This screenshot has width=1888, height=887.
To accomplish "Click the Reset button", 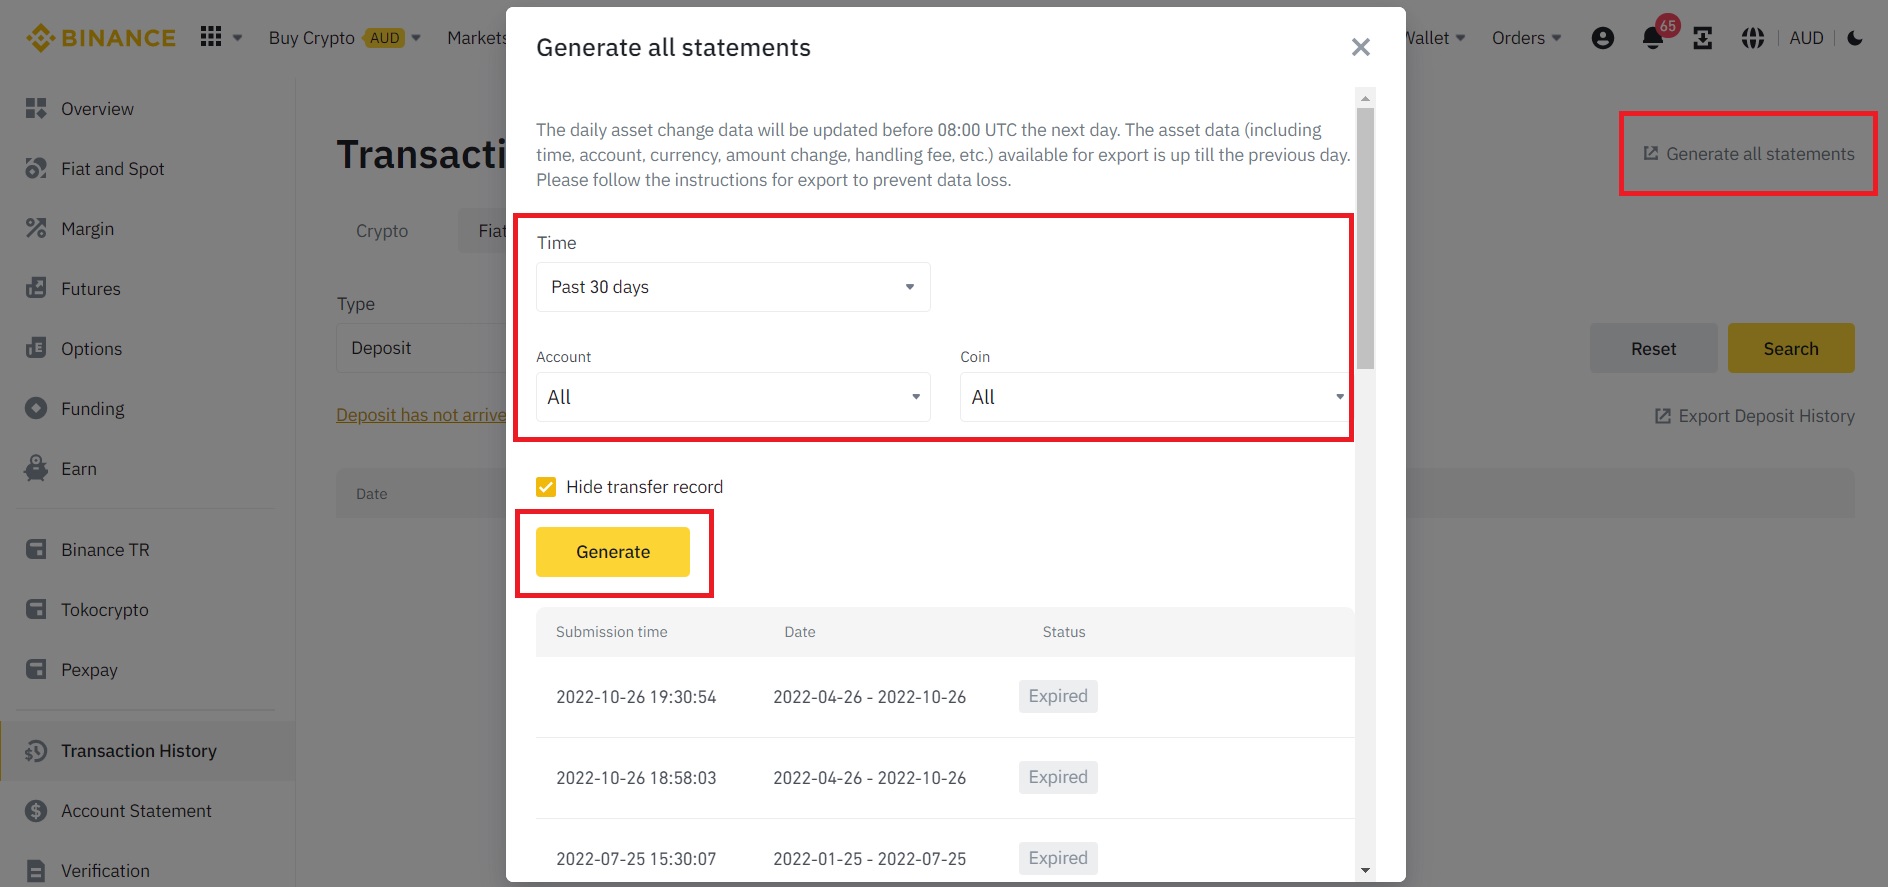I will [1653, 348].
